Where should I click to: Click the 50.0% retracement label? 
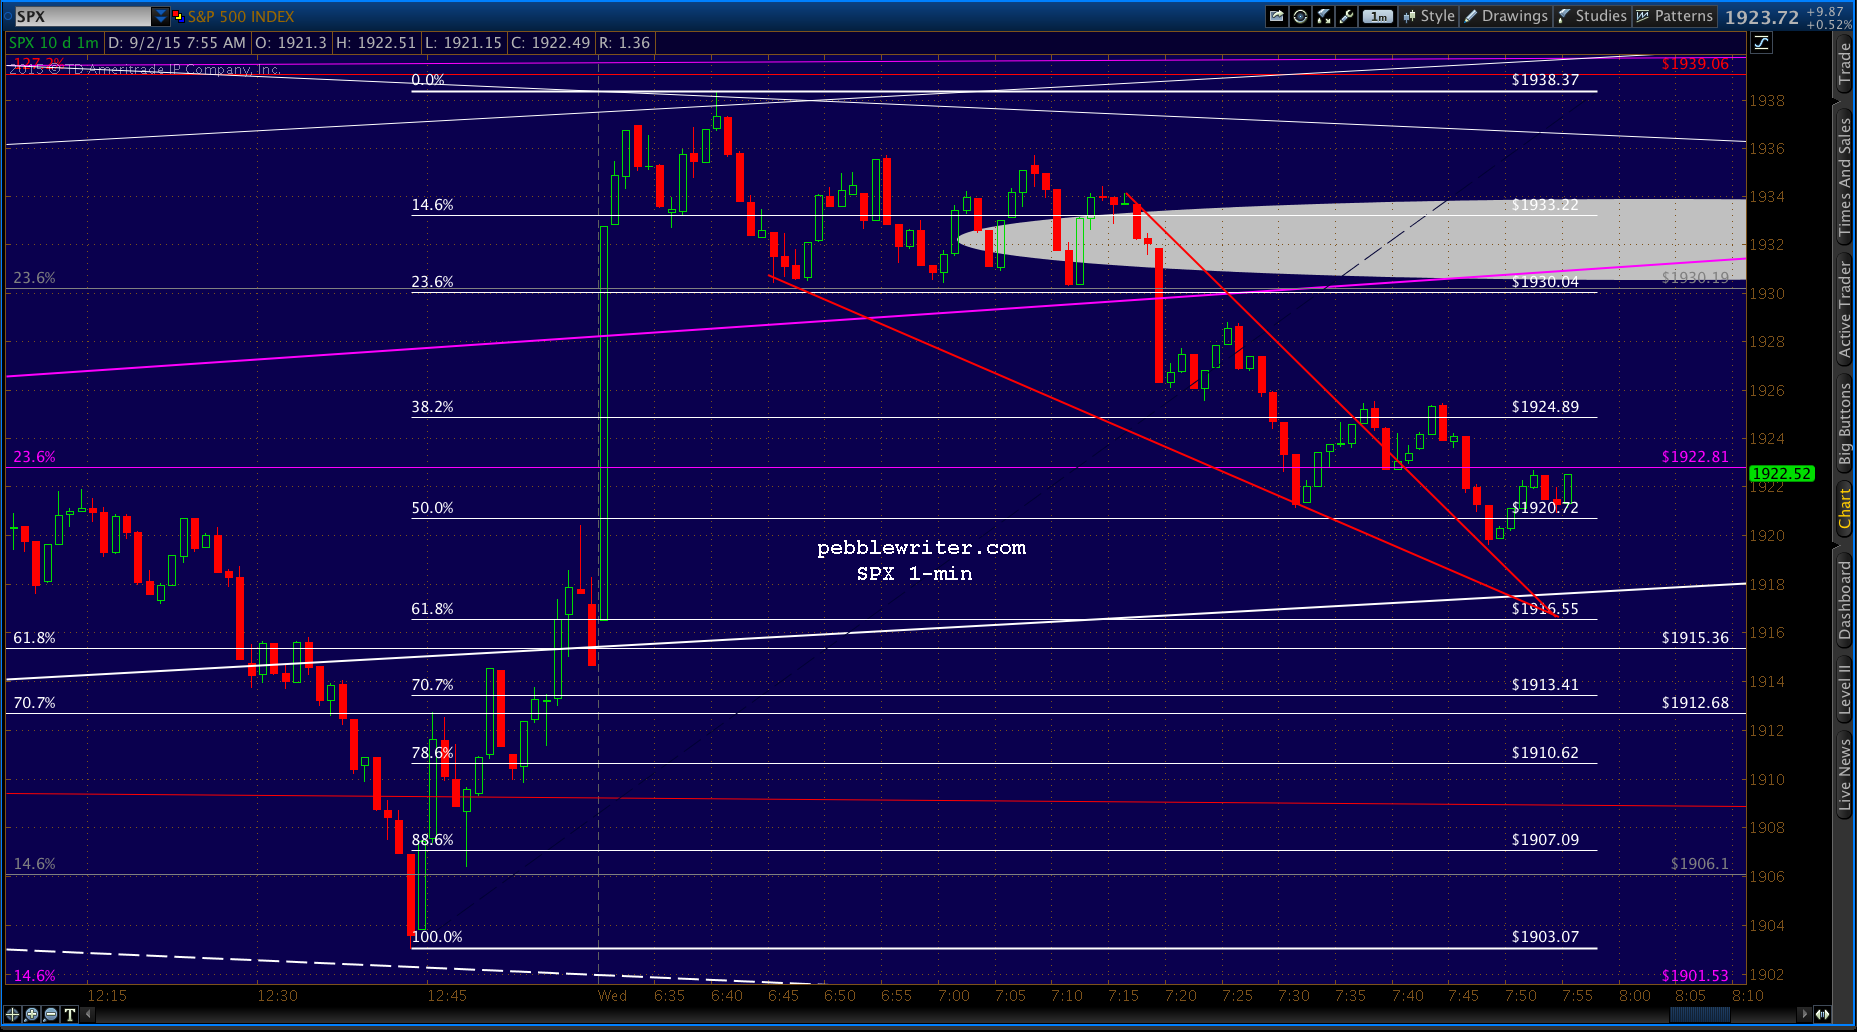432,508
